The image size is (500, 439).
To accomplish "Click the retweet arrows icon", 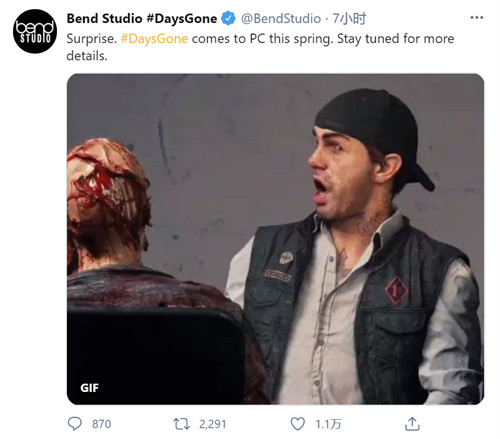I will (x=181, y=424).
